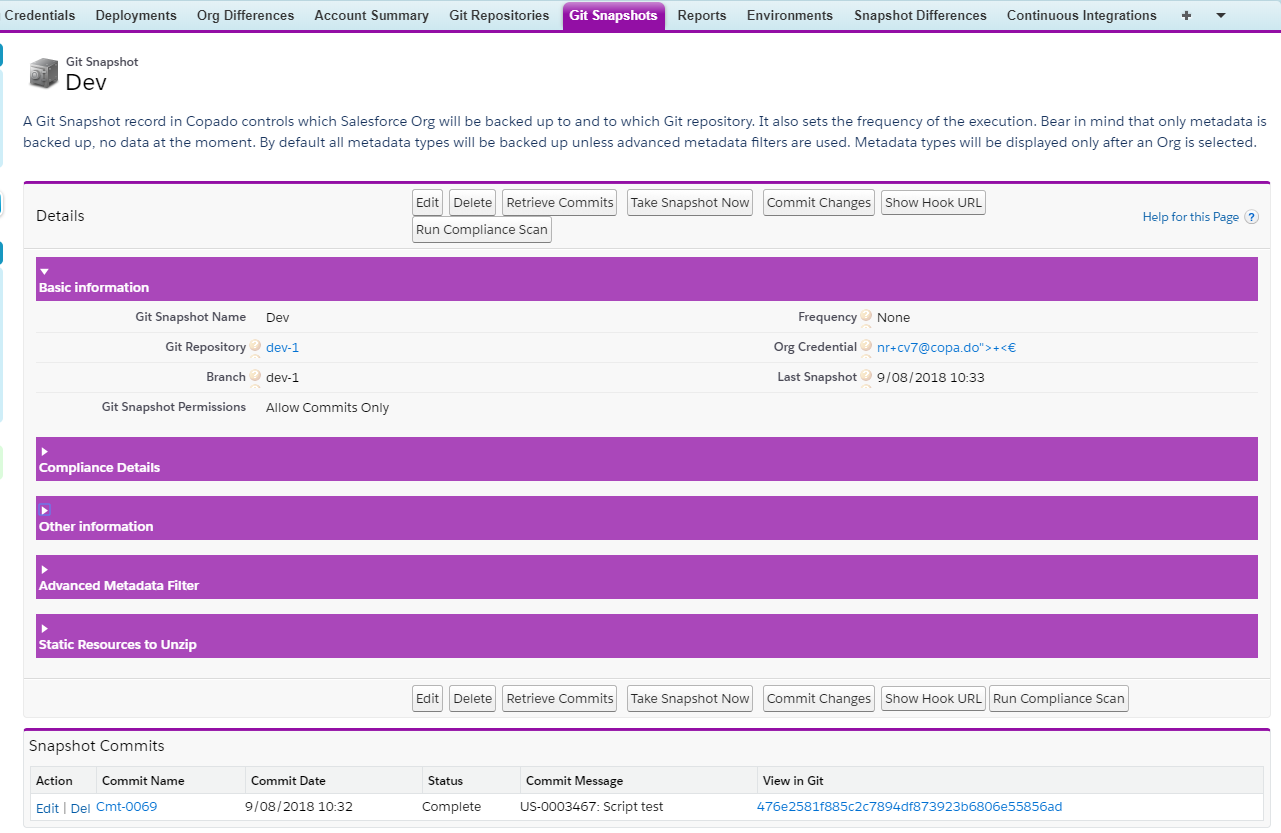Select the Git Snapshots tab
The width and height of the screenshot is (1281, 833).
[x=613, y=15]
